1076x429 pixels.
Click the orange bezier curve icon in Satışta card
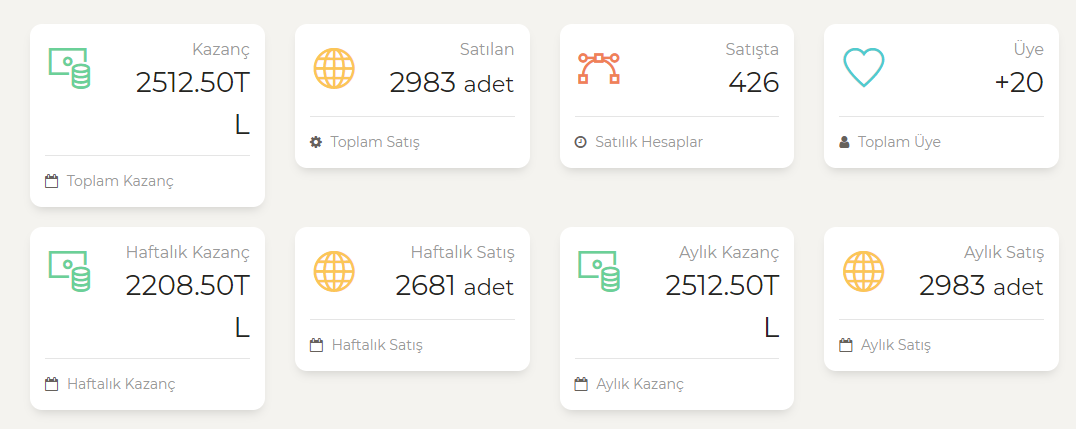click(598, 69)
